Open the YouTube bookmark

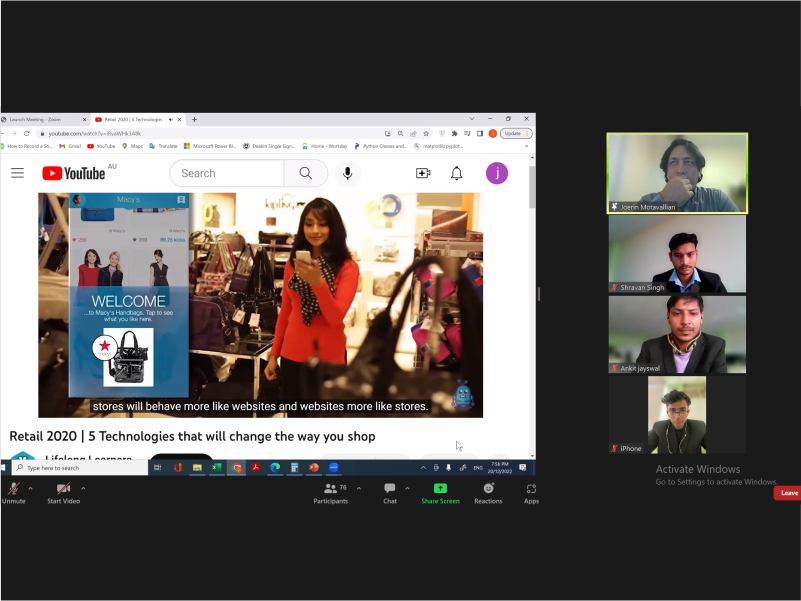pos(101,146)
